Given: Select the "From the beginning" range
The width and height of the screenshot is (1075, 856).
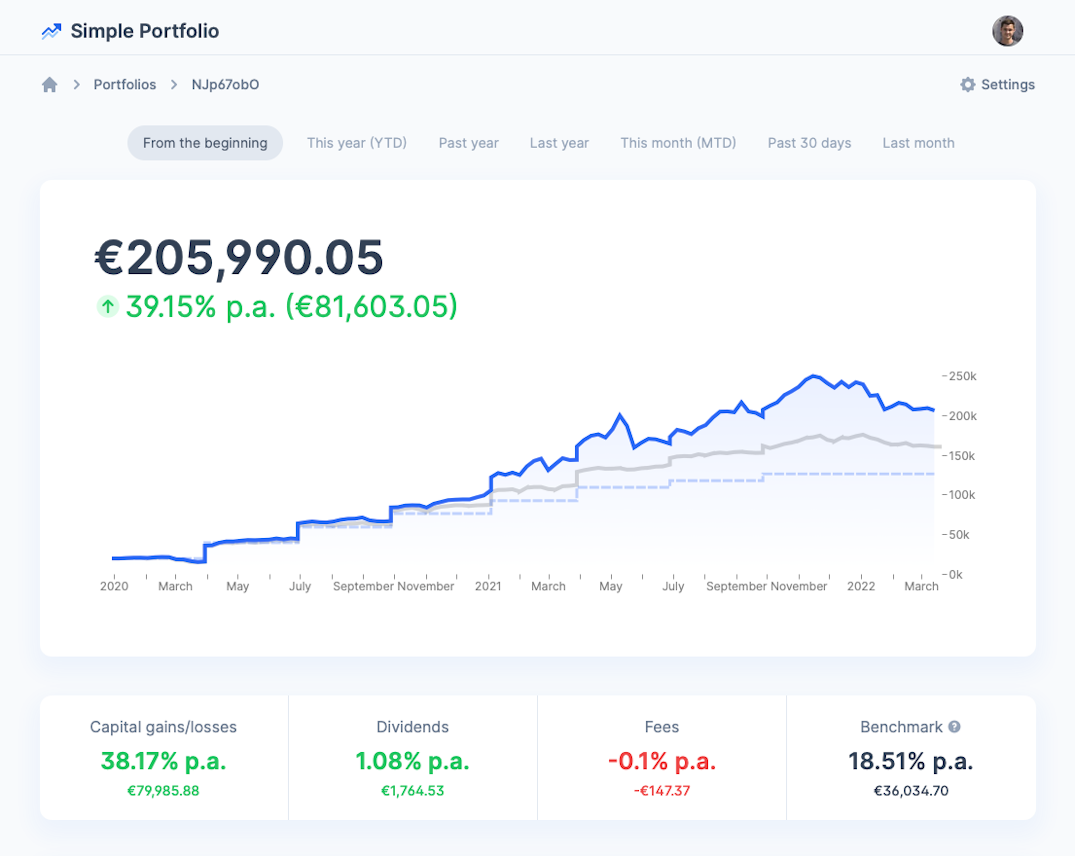Looking at the screenshot, I should coord(204,143).
